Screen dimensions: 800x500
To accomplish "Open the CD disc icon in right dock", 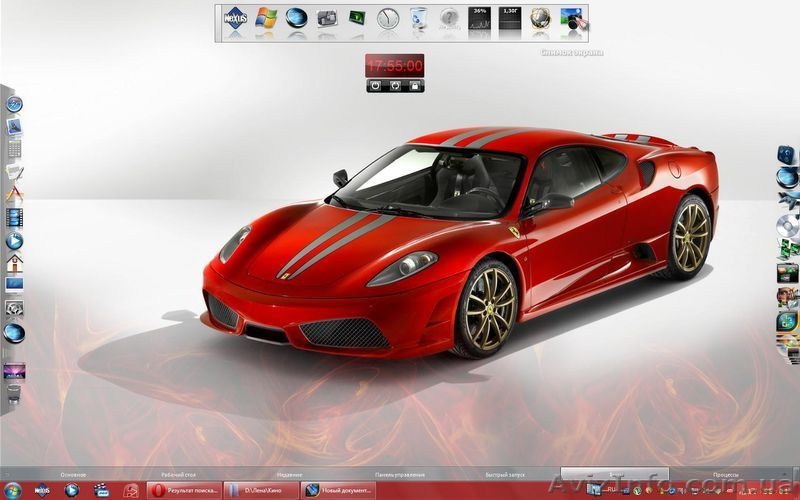I will [x=789, y=224].
